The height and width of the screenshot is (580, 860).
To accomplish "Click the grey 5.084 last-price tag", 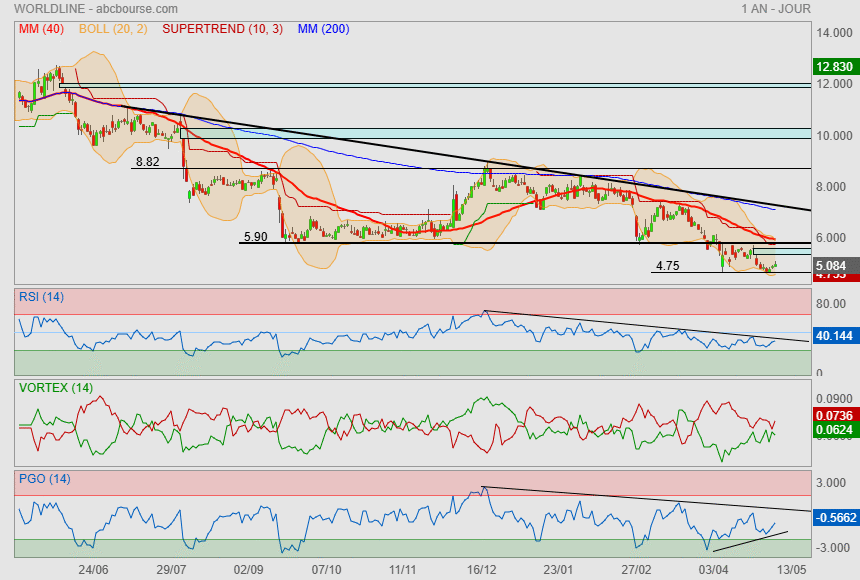I will (x=834, y=266).
